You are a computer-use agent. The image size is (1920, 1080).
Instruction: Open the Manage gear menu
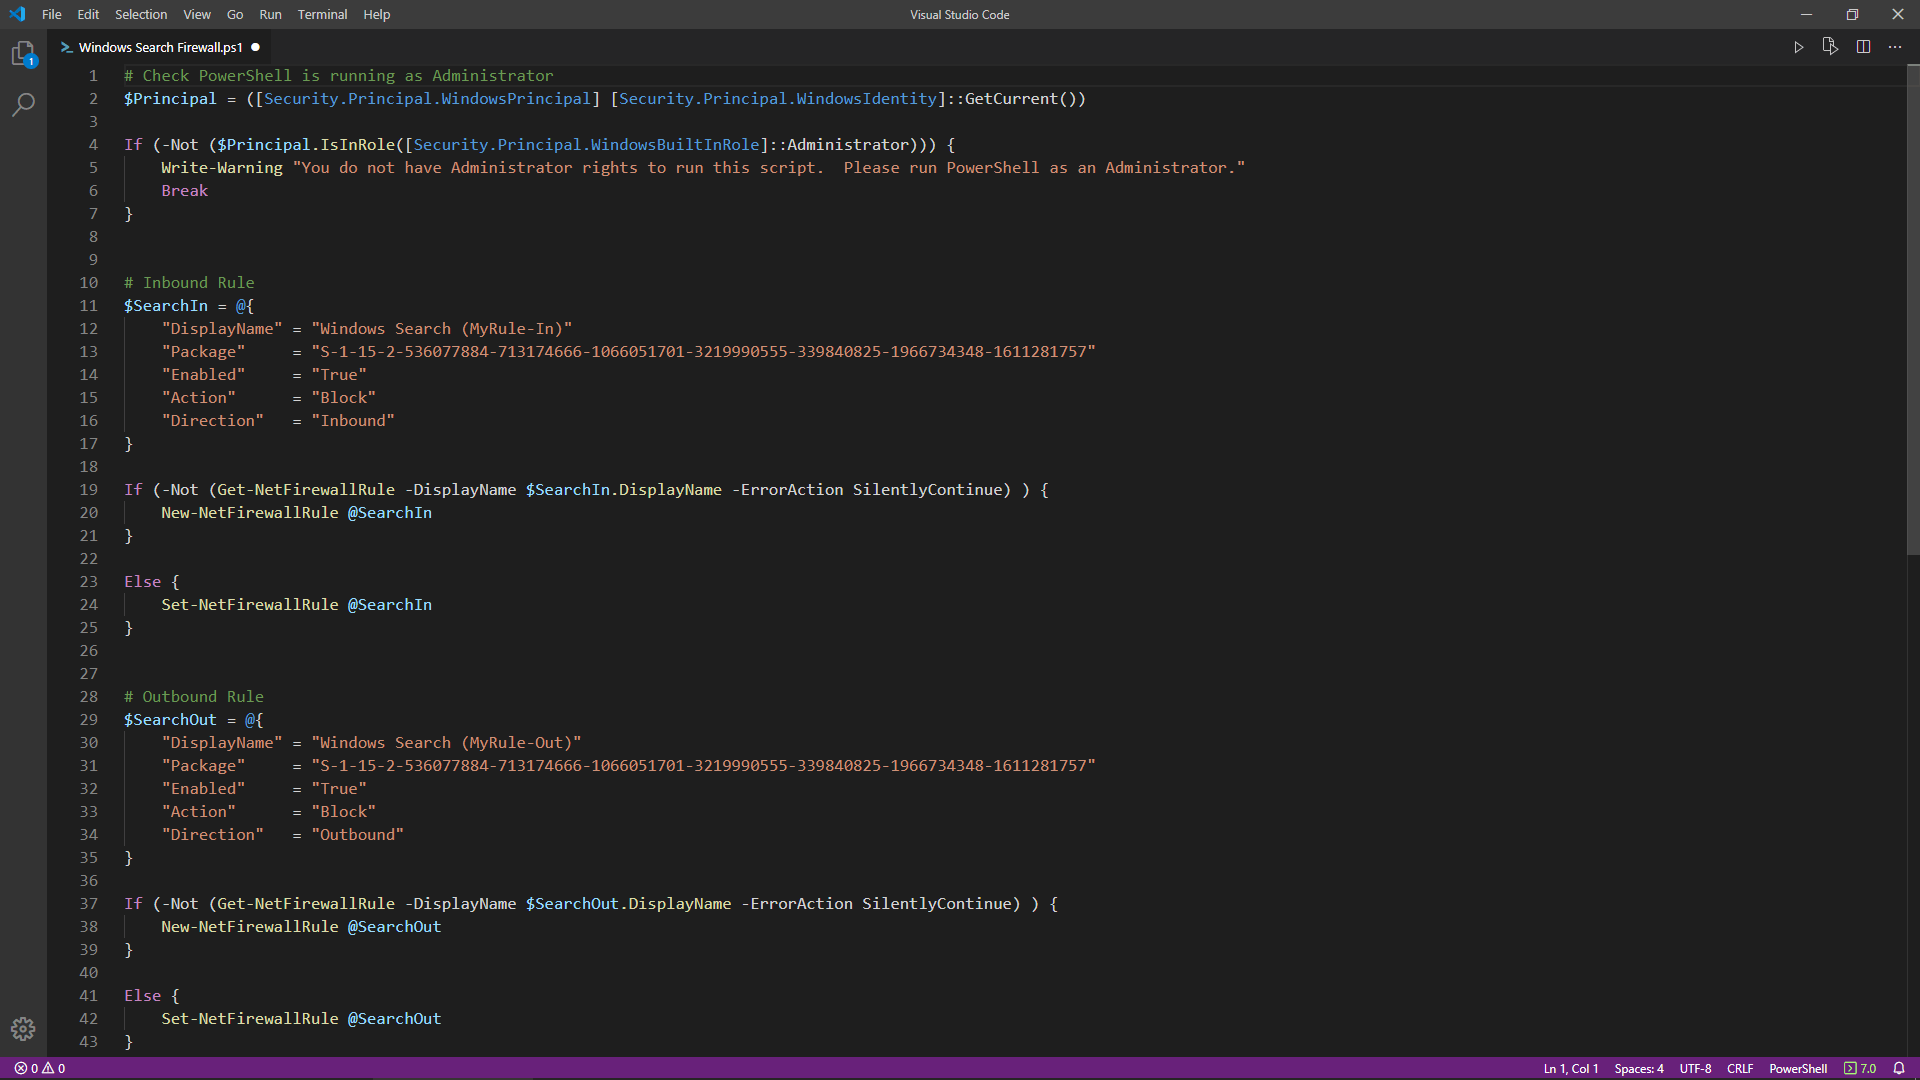click(x=23, y=1029)
